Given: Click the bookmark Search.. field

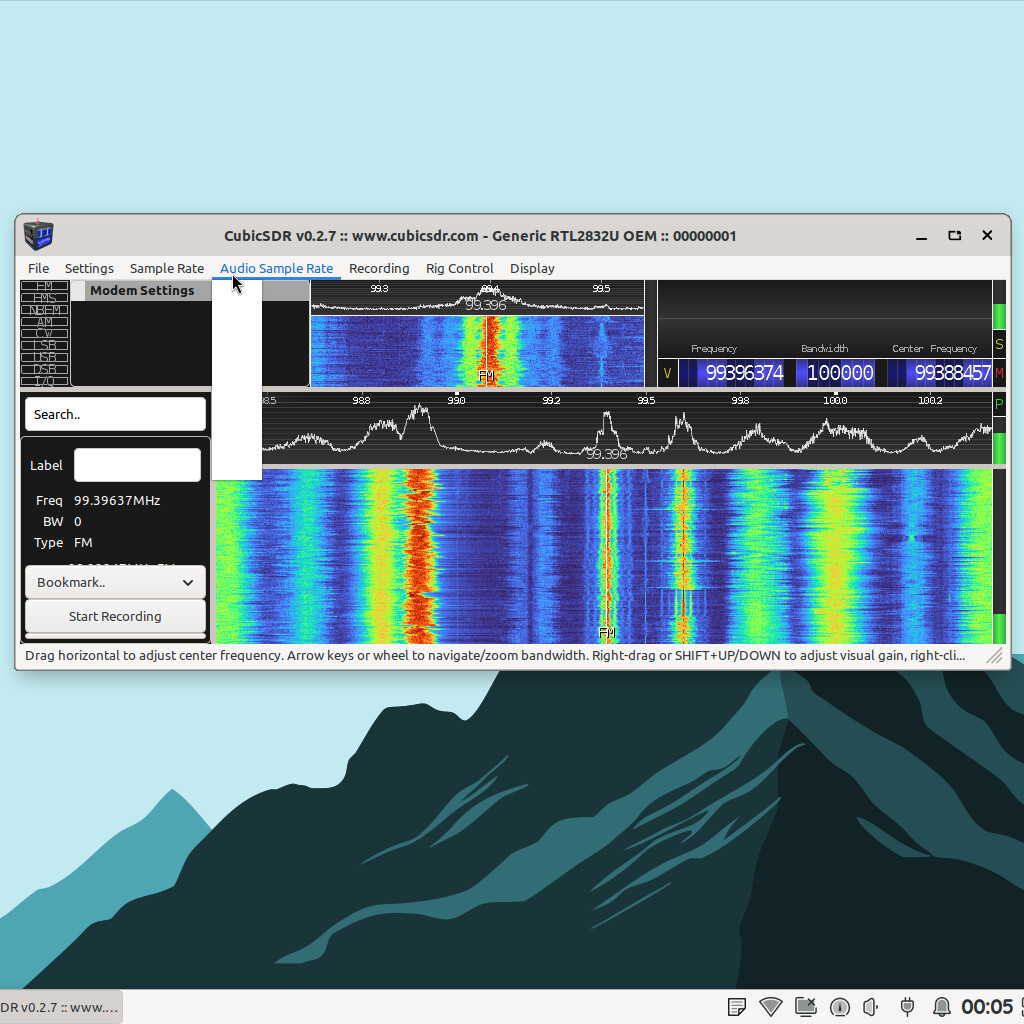Looking at the screenshot, I should 115,414.
